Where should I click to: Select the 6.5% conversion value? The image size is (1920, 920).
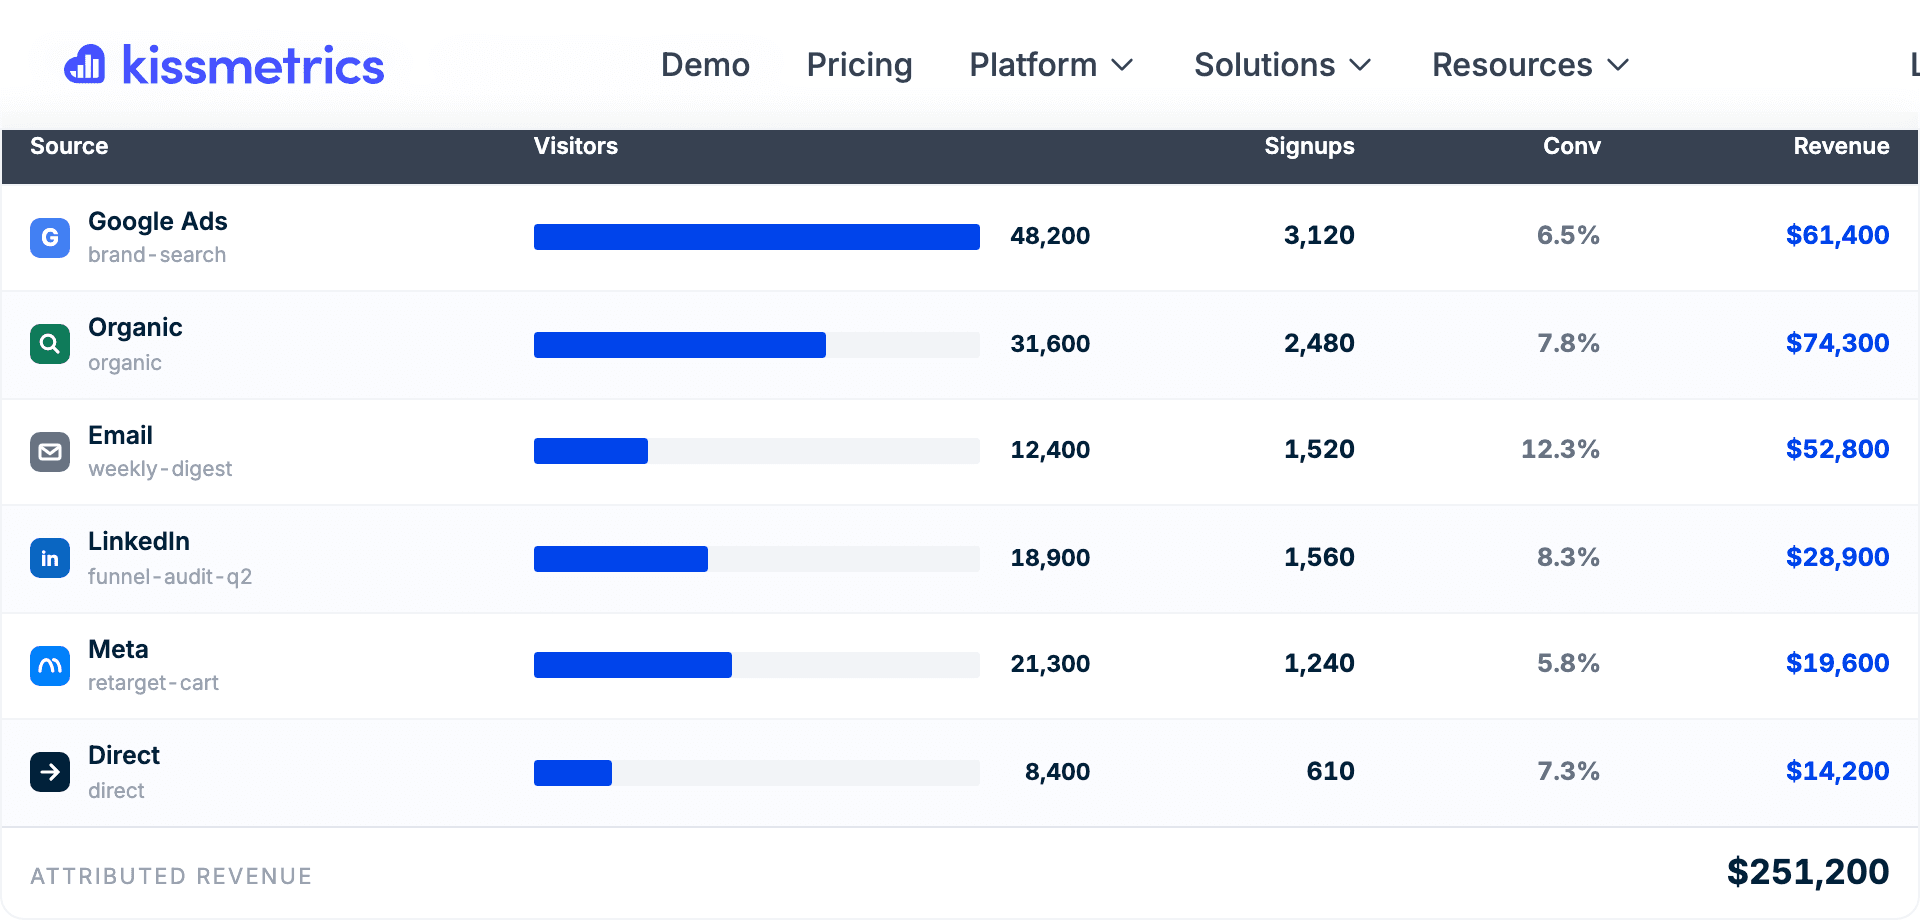click(1568, 236)
